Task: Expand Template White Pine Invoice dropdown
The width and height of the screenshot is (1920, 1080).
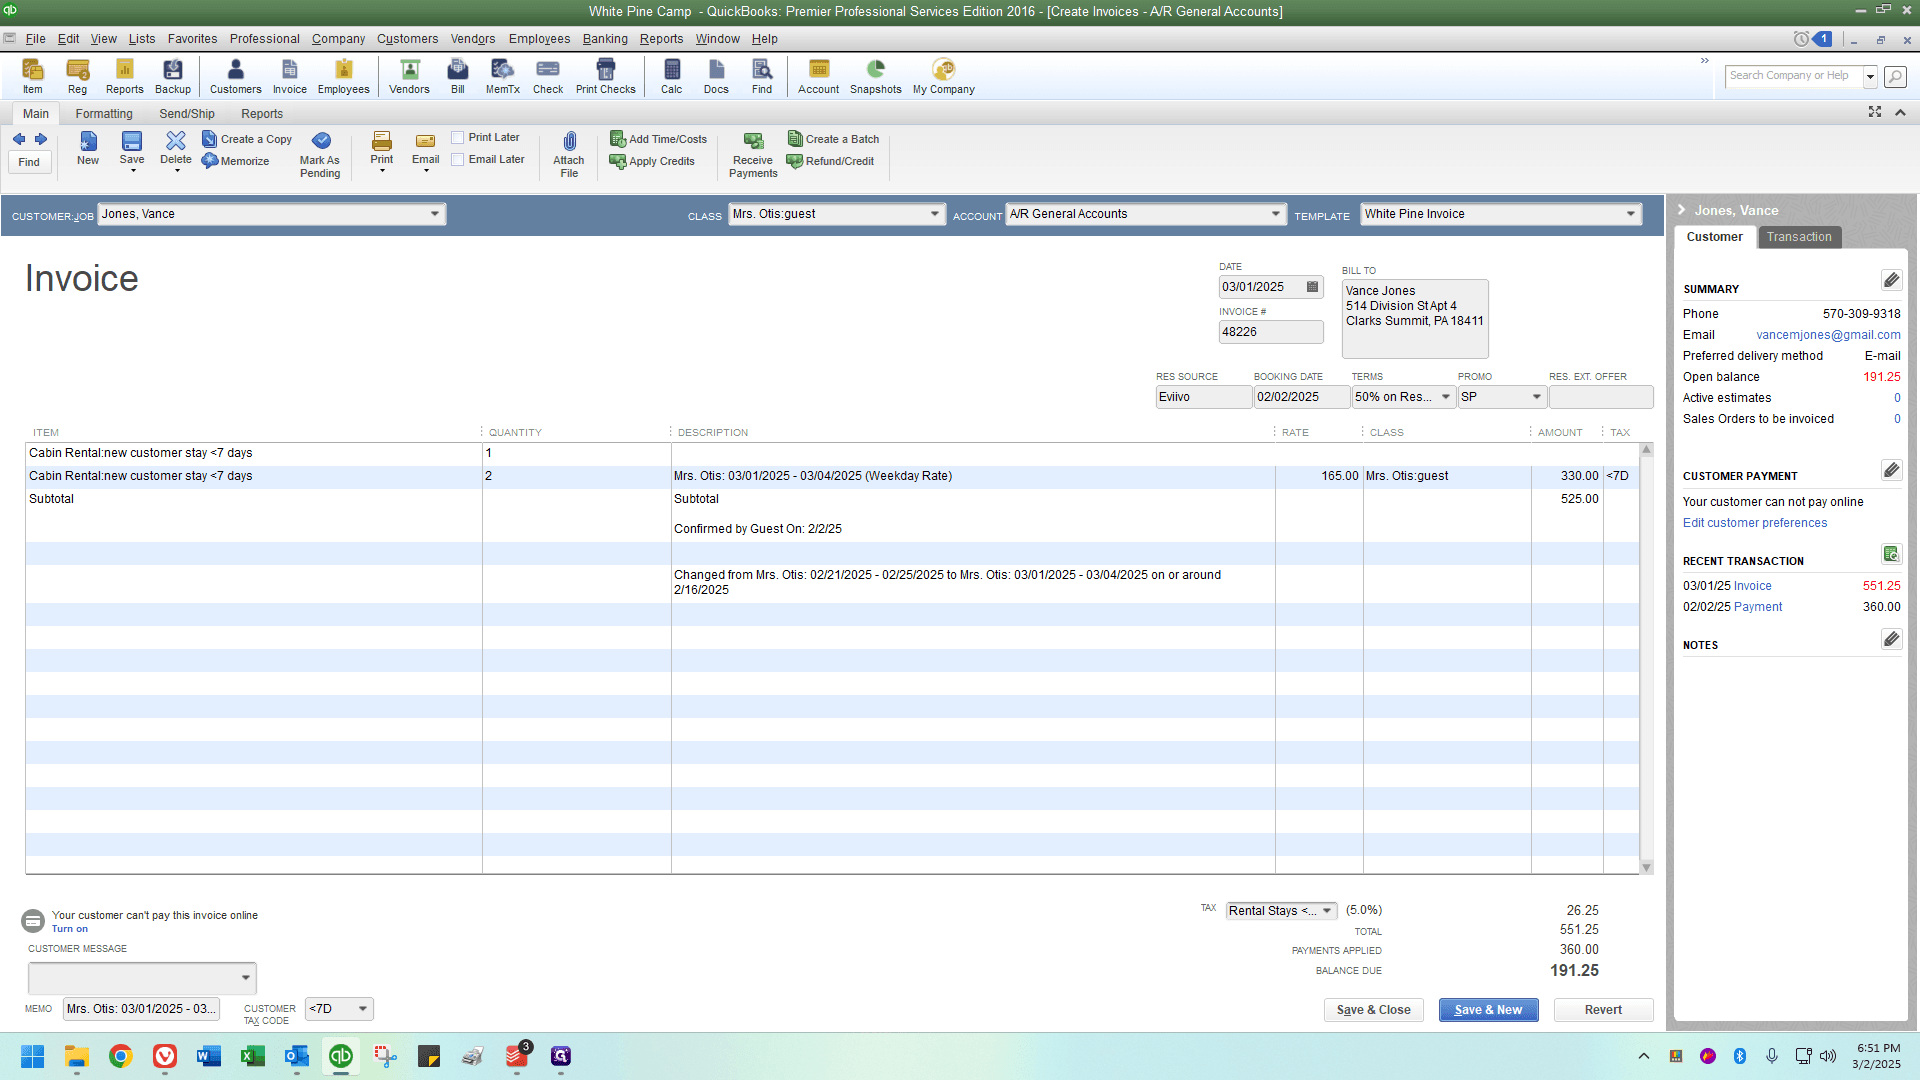Action: 1631,214
